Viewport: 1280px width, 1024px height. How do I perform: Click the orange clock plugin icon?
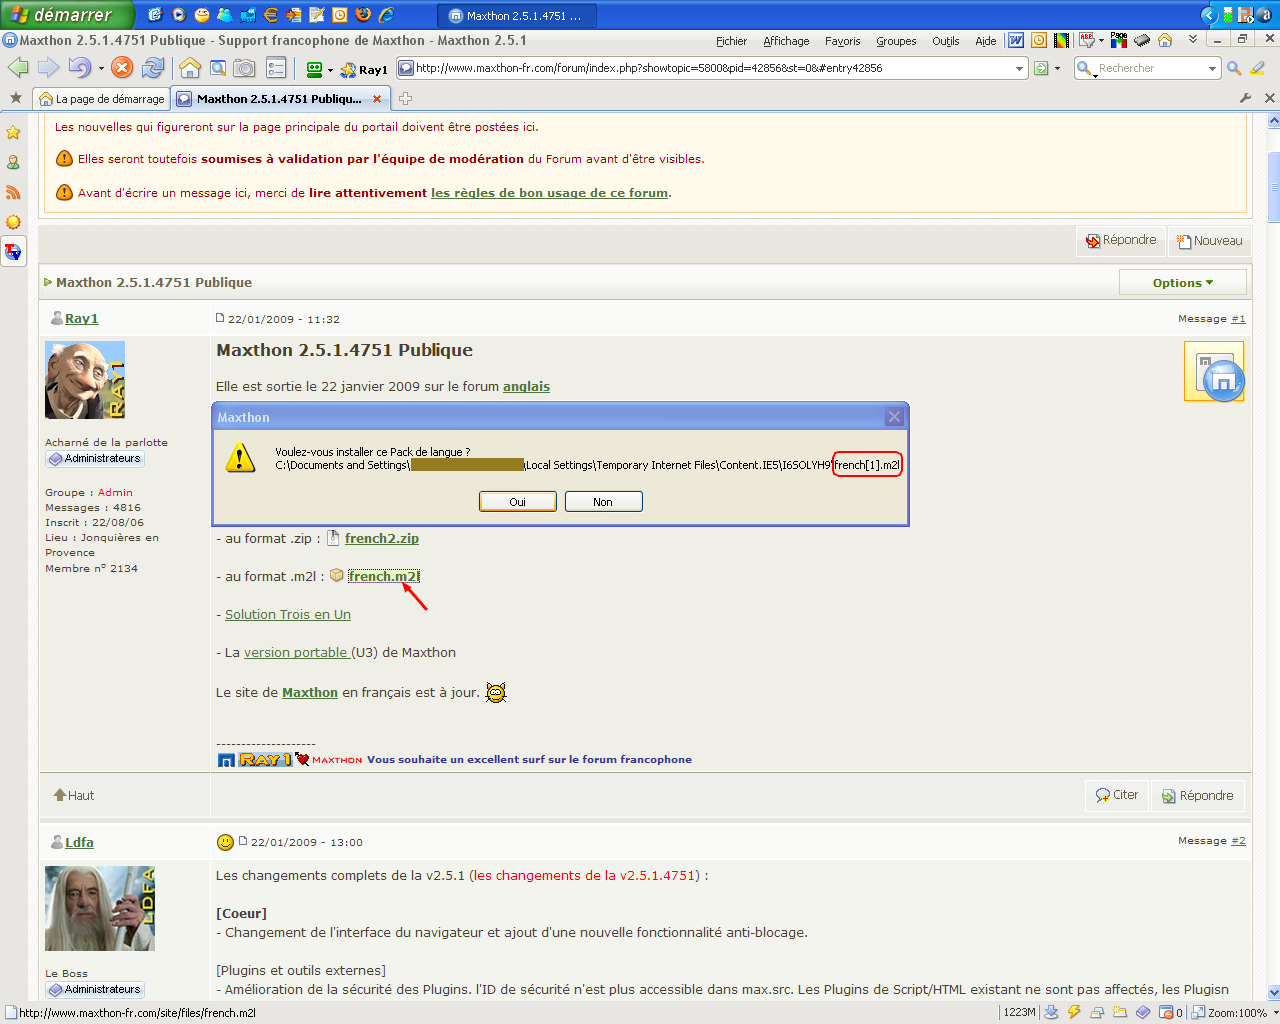[1039, 41]
